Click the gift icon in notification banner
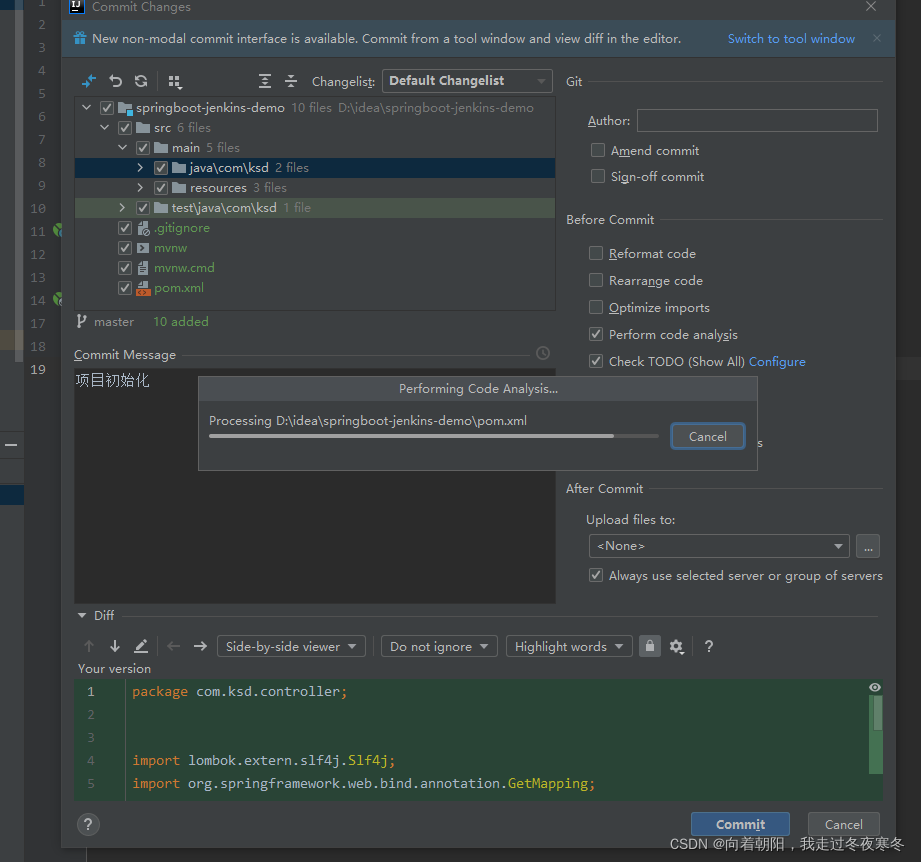The image size is (921, 862). [80, 38]
